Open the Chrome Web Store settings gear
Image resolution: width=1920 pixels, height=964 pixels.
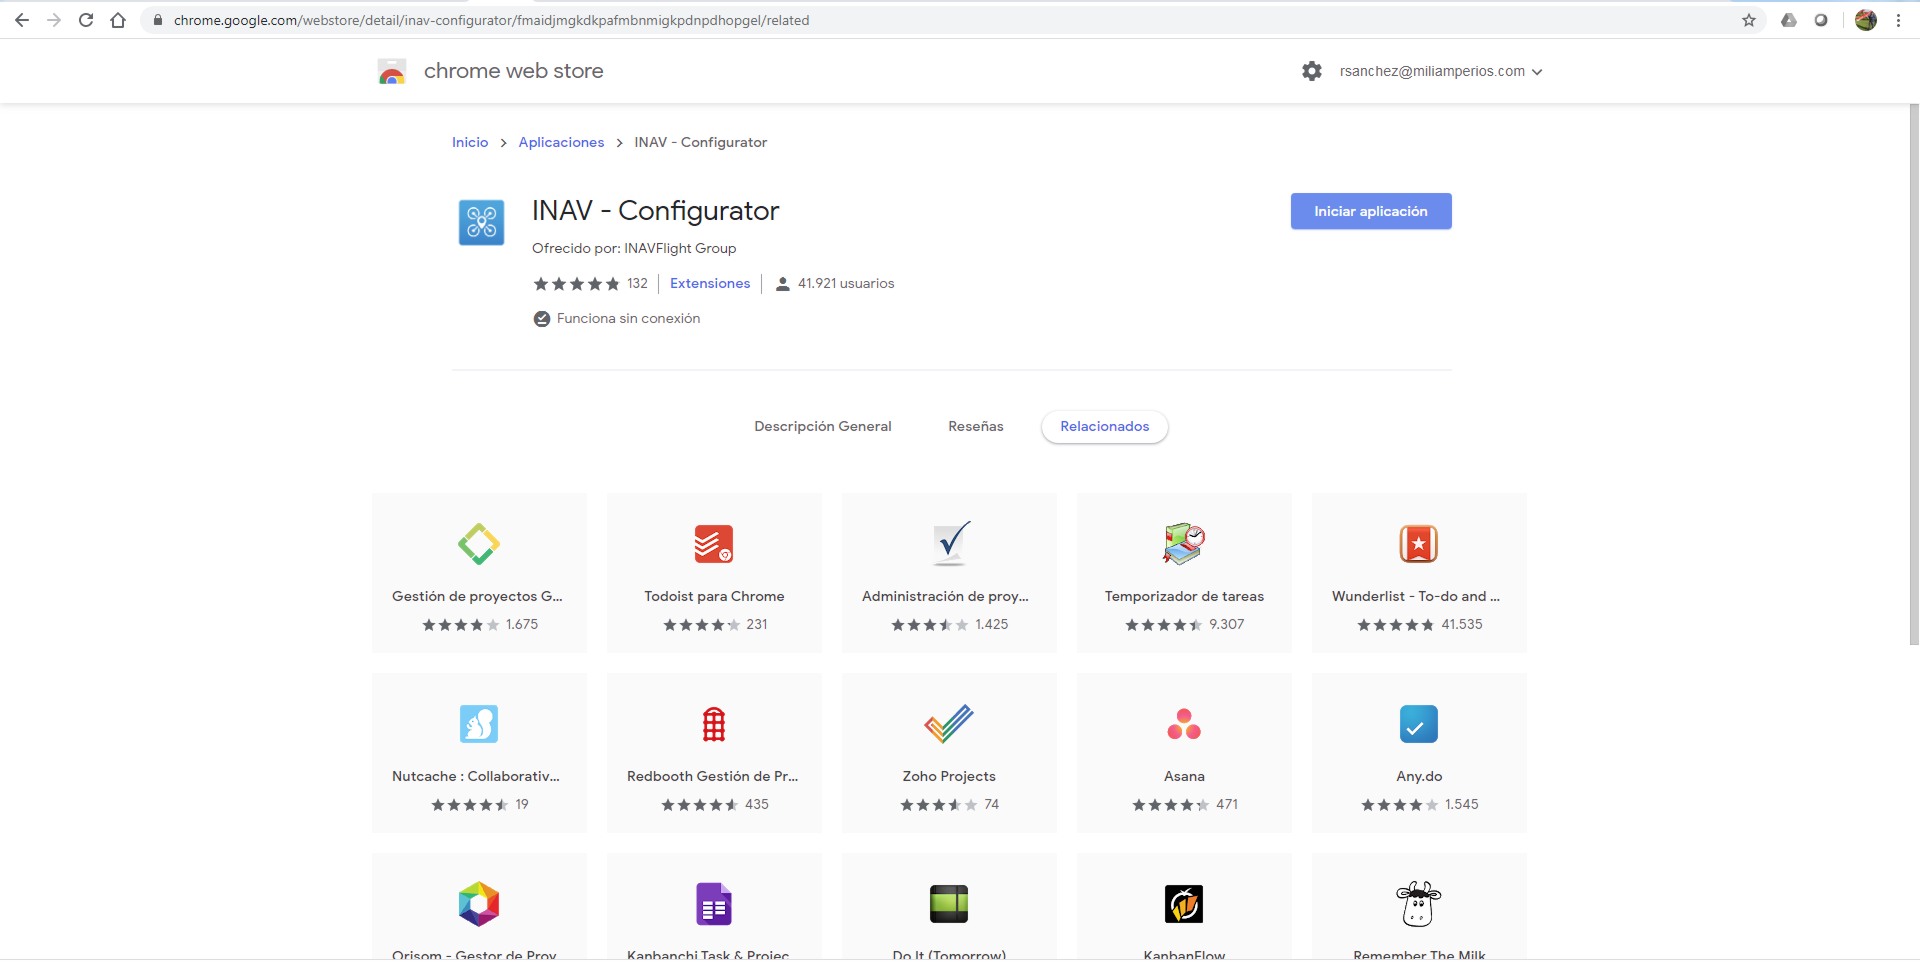[x=1311, y=71]
